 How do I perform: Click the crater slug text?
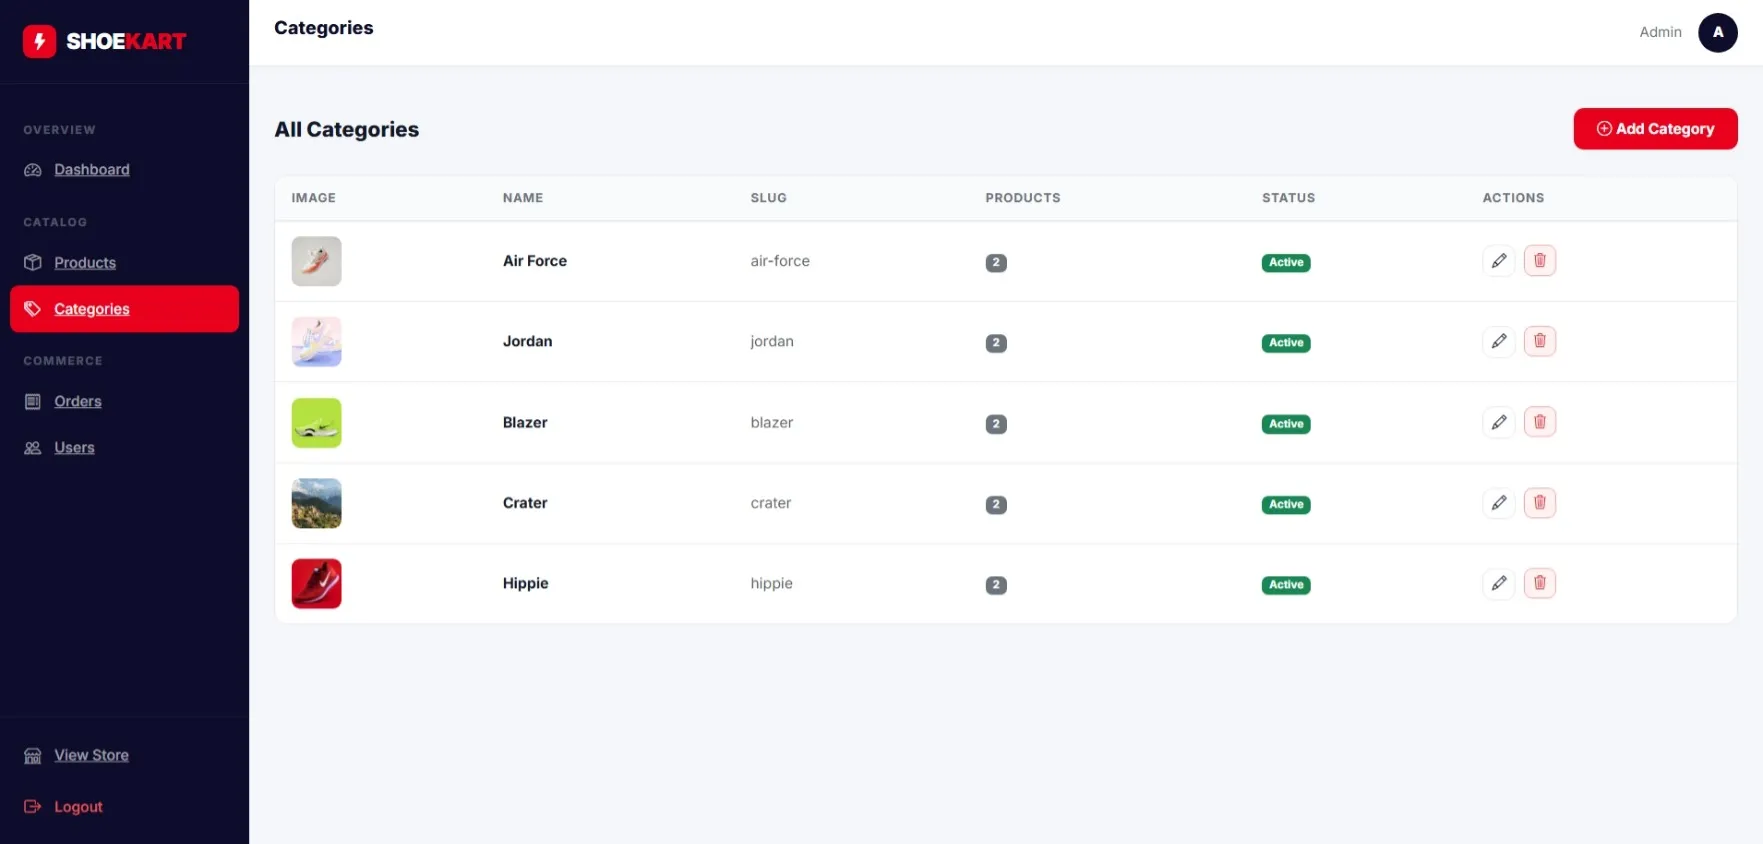[x=771, y=503]
